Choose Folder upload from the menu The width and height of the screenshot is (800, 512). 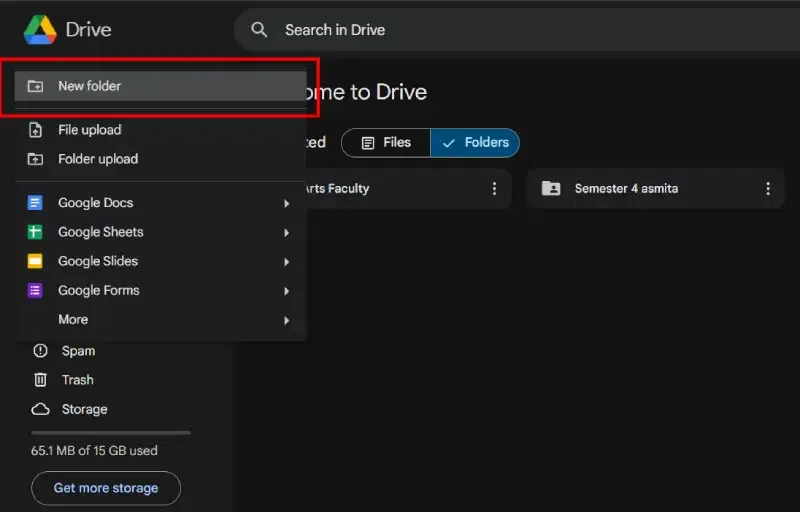point(160,159)
